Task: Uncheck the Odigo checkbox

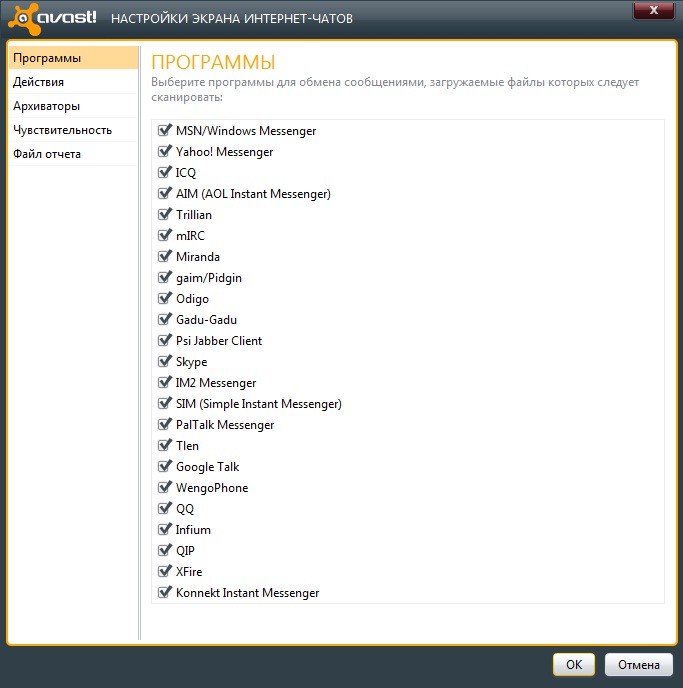Action: pos(164,299)
